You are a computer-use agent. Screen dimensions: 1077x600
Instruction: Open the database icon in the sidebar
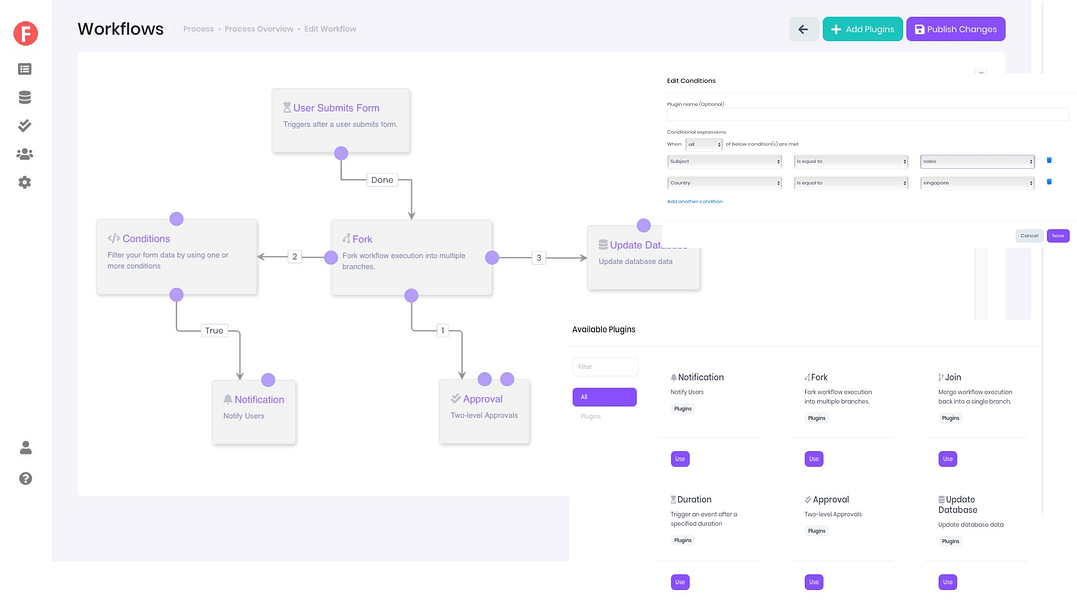click(x=25, y=97)
